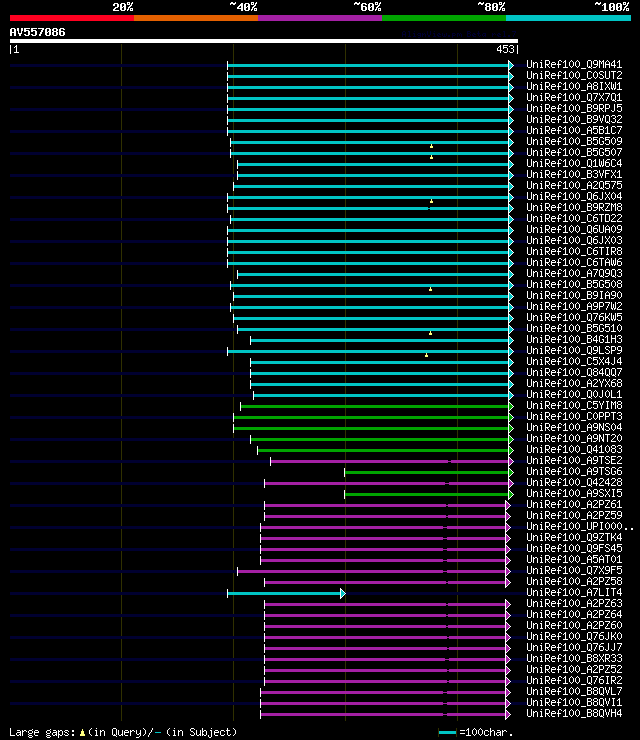Click the white query sequence ruler bar

264,41
